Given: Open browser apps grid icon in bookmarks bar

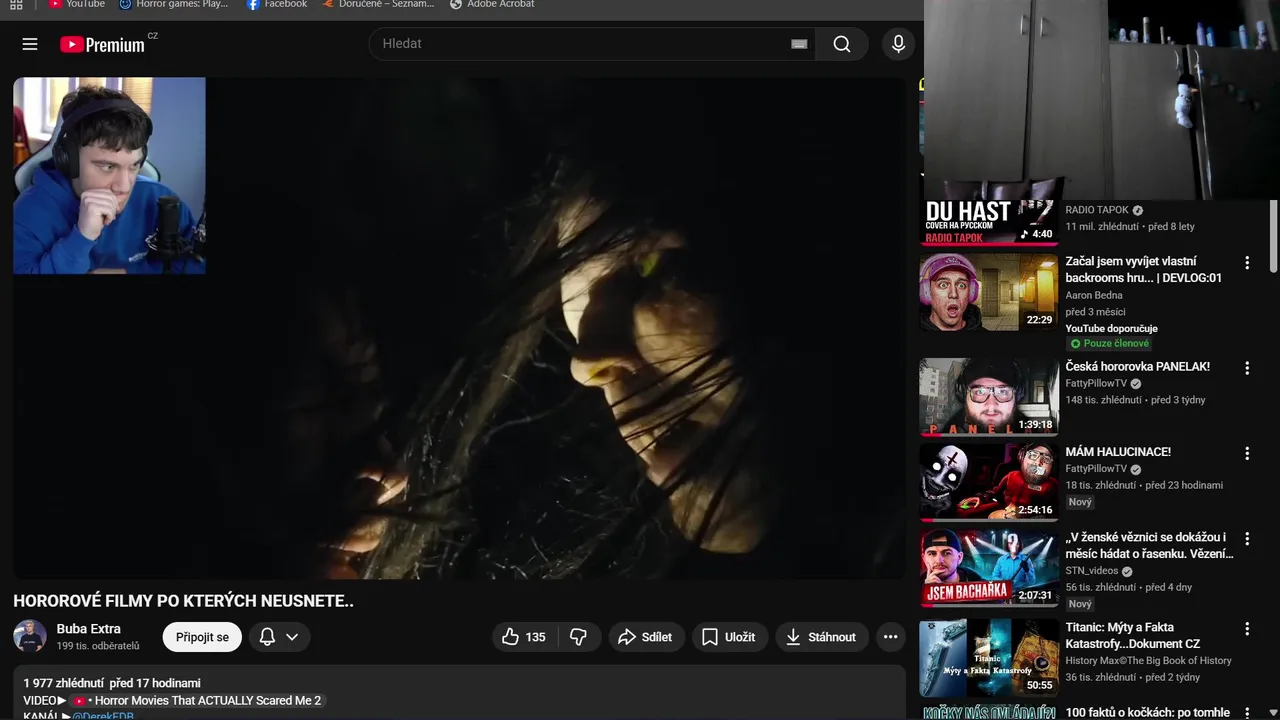Looking at the screenshot, I should (16, 5).
